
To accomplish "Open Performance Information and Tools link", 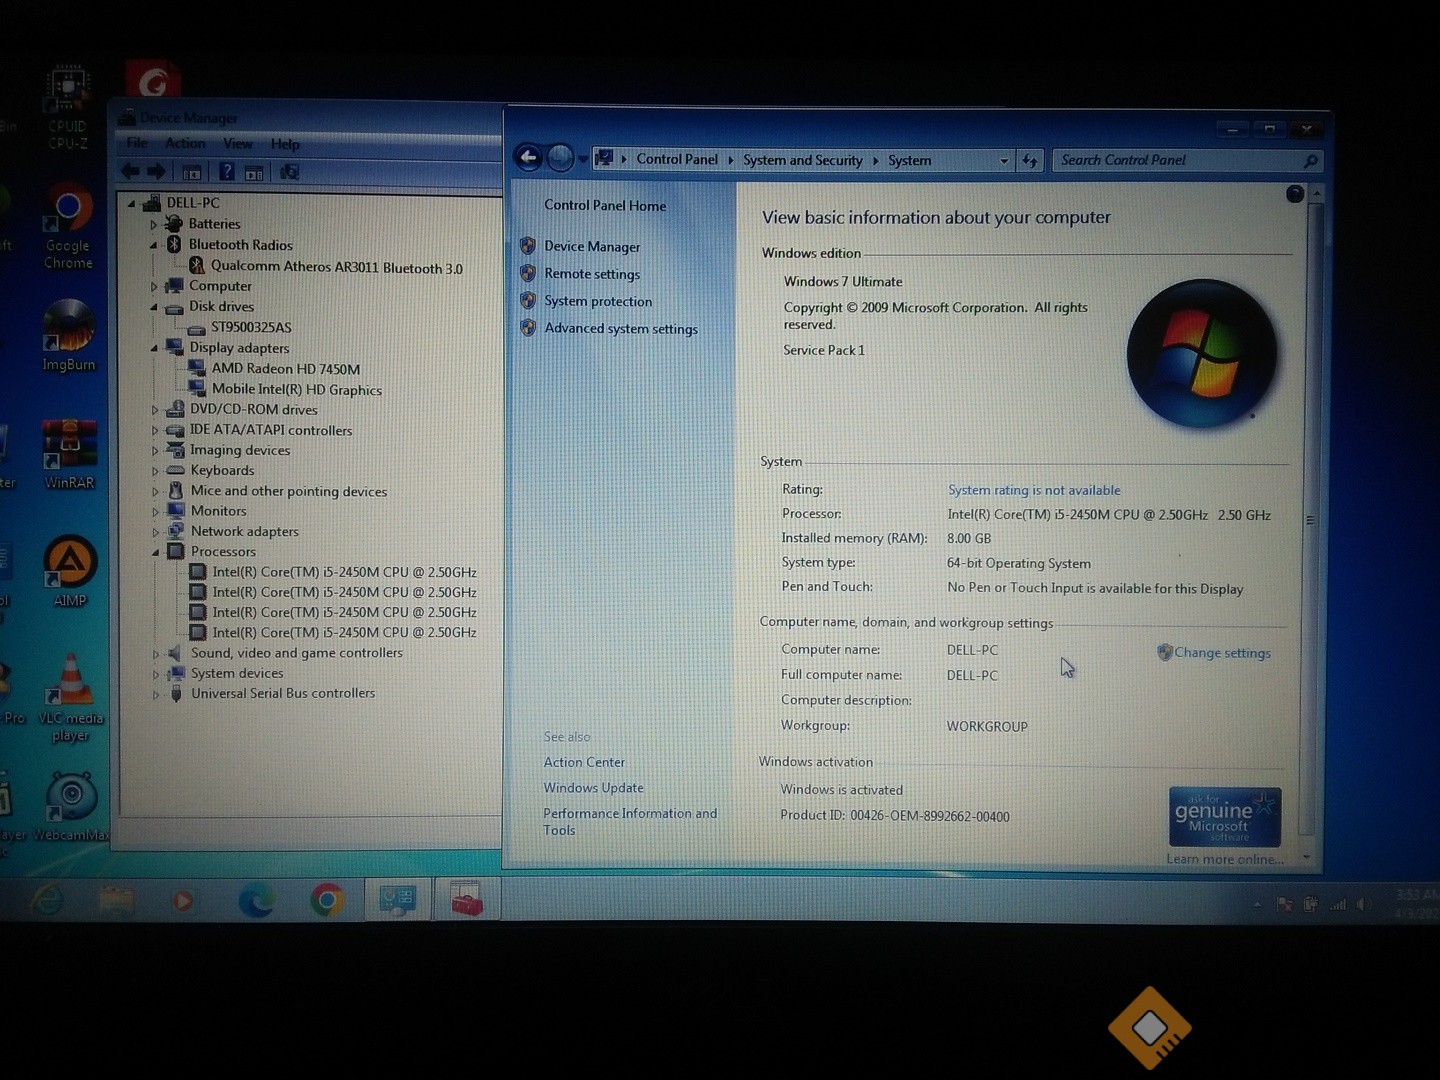I will [x=630, y=821].
